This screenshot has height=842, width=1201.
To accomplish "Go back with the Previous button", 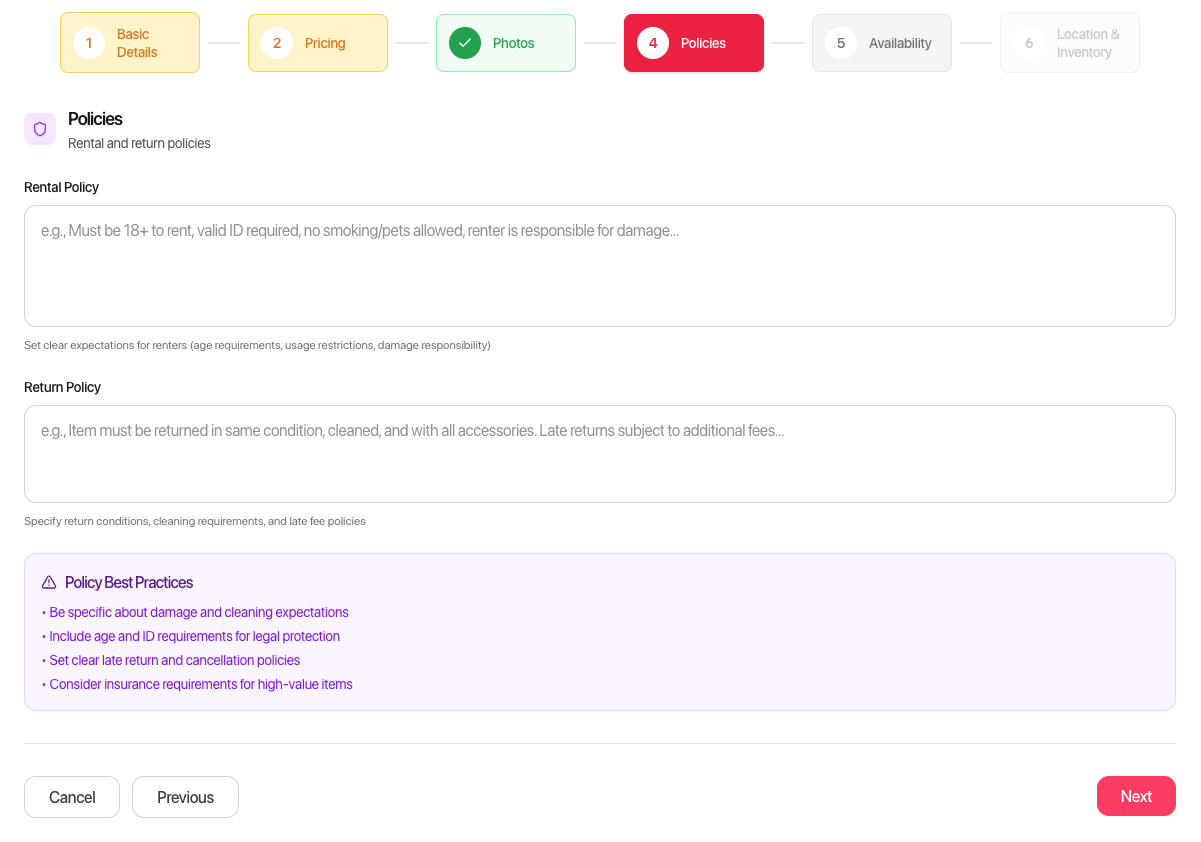I will tap(185, 797).
